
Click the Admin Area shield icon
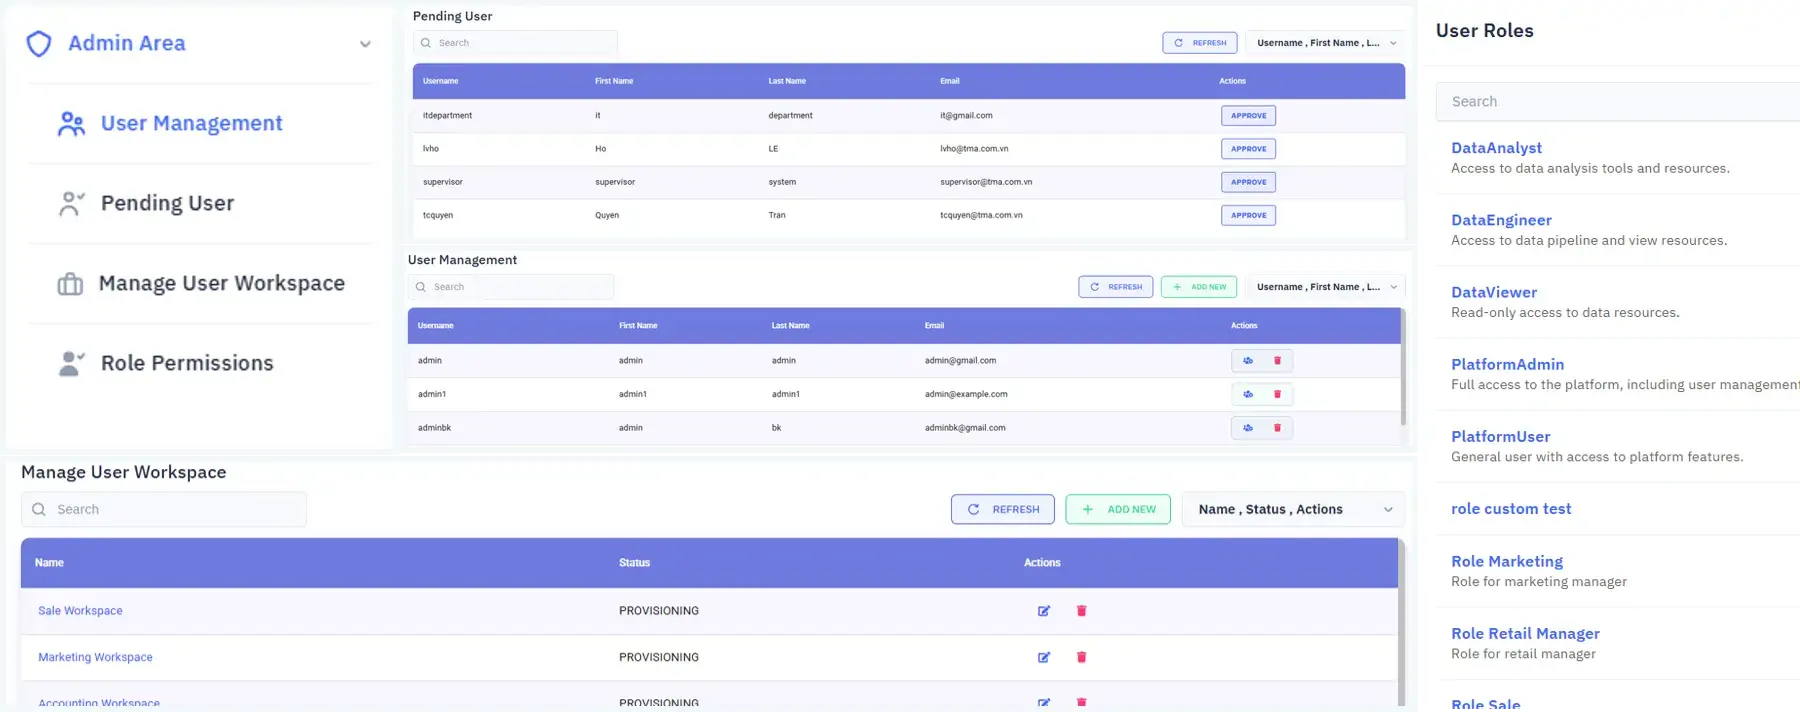tap(39, 44)
